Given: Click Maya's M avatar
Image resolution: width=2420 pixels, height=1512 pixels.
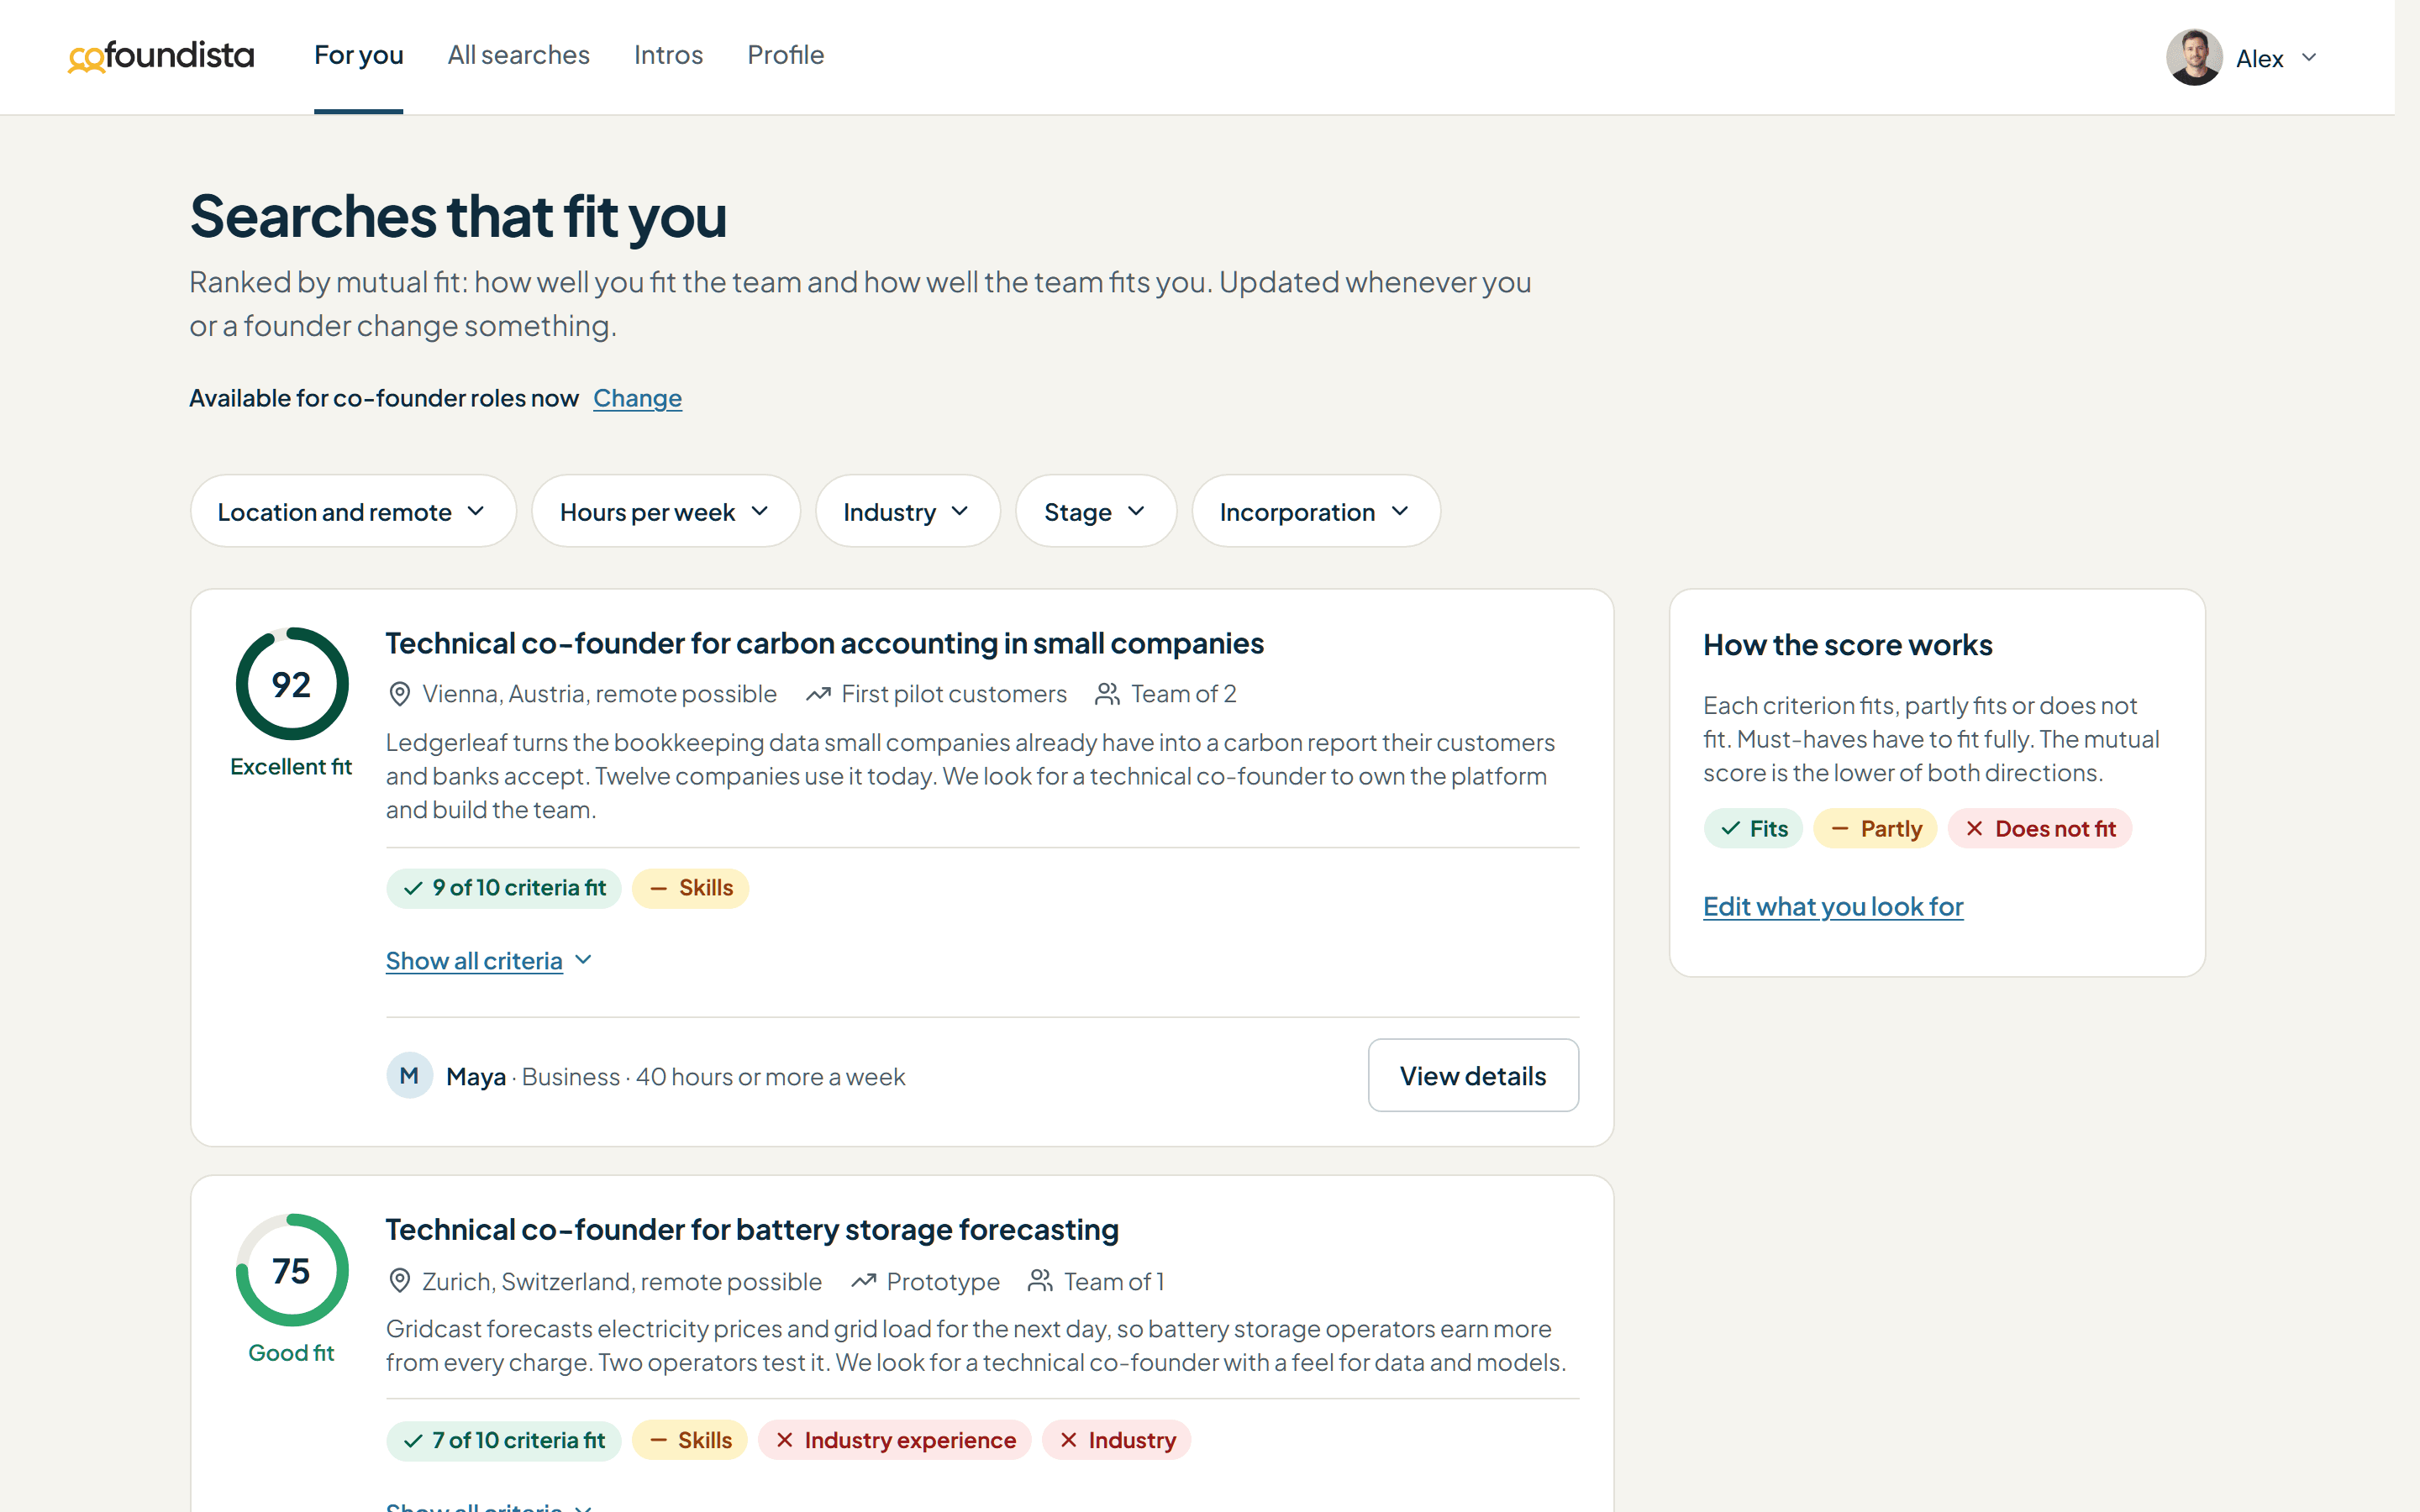Looking at the screenshot, I should (x=409, y=1076).
